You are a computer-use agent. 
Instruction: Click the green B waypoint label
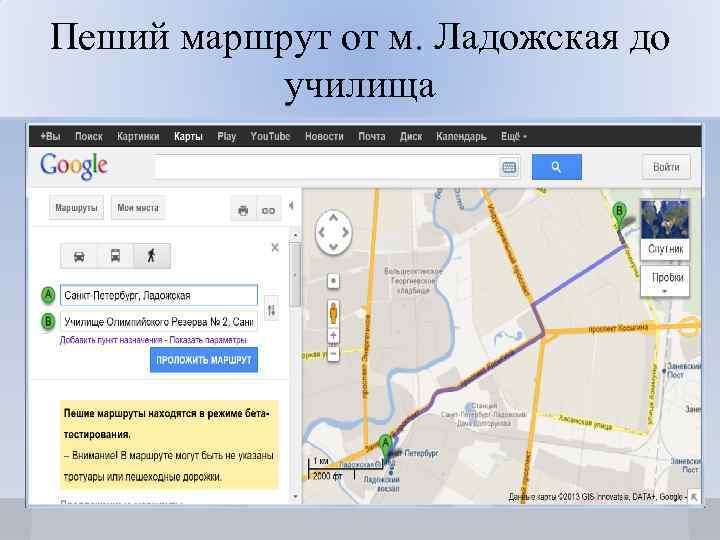point(48,321)
